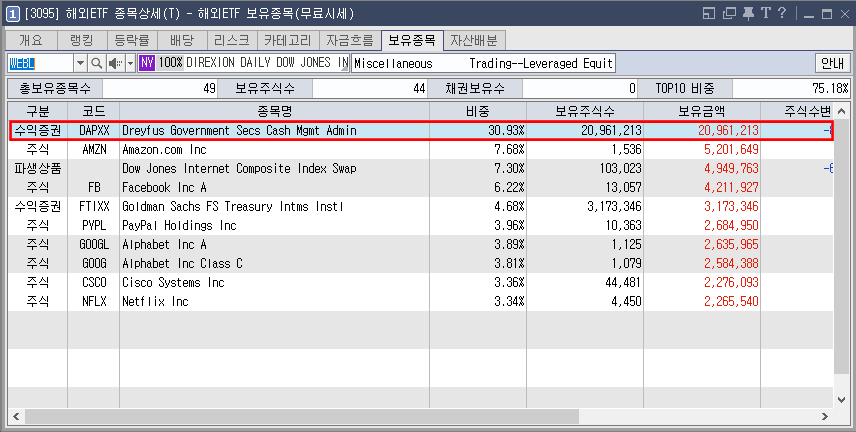Switch to the 개요 tab

(31, 40)
